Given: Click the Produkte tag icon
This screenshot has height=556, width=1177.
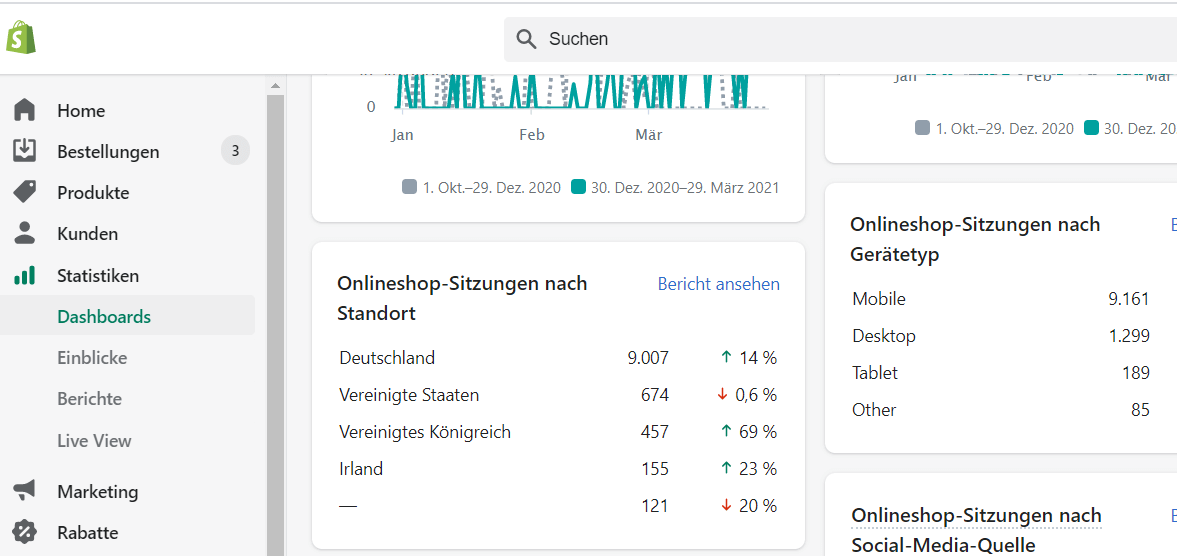Looking at the screenshot, I should pyautogui.click(x=25, y=192).
